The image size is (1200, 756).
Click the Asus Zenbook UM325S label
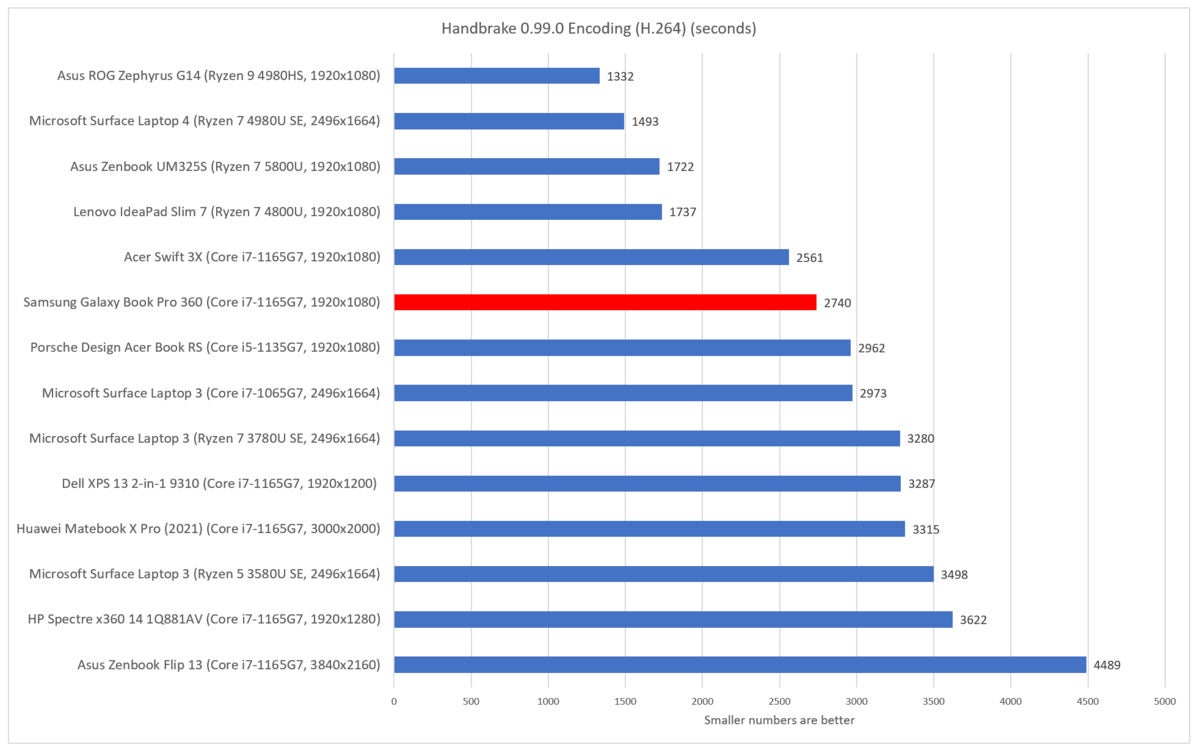[x=226, y=166]
